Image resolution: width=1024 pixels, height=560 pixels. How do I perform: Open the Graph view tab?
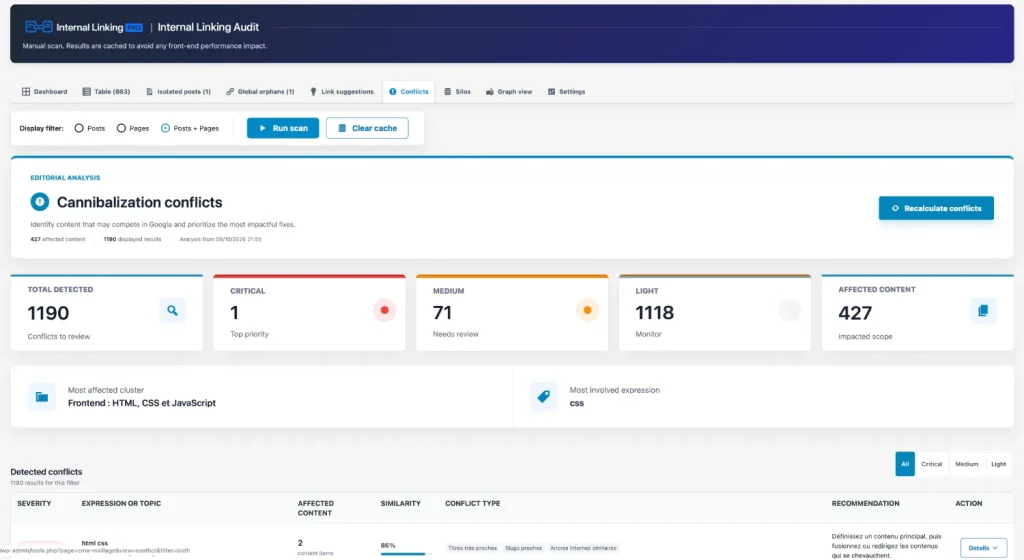pyautogui.click(x=509, y=92)
